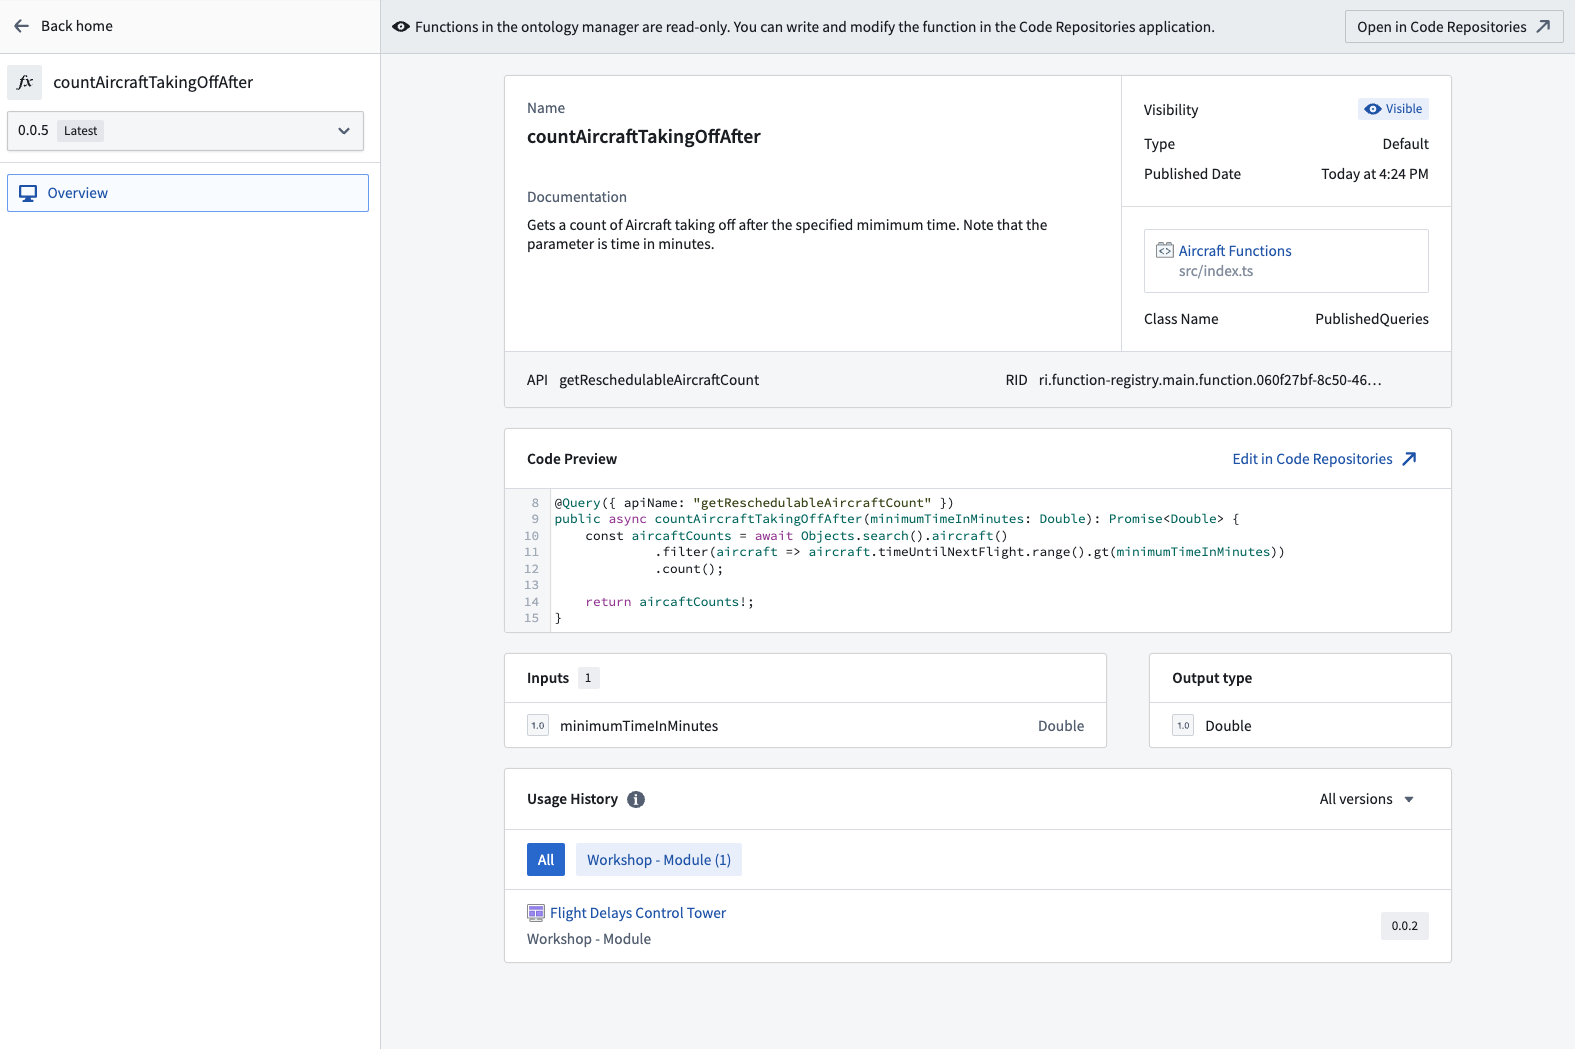Click the PublishedQueries class name value
Screen dimensions: 1575x1049
click(x=1372, y=319)
